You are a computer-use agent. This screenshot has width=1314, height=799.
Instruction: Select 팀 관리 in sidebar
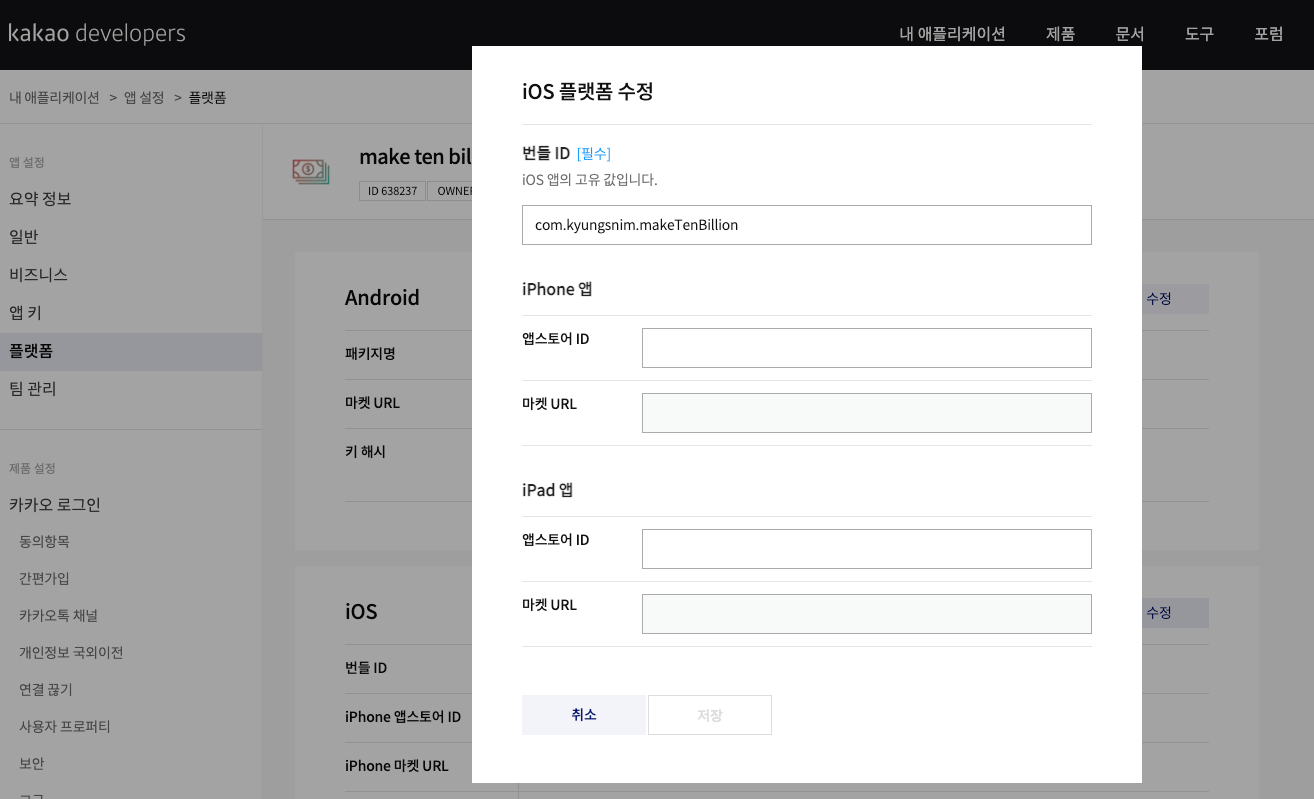click(x=131, y=389)
